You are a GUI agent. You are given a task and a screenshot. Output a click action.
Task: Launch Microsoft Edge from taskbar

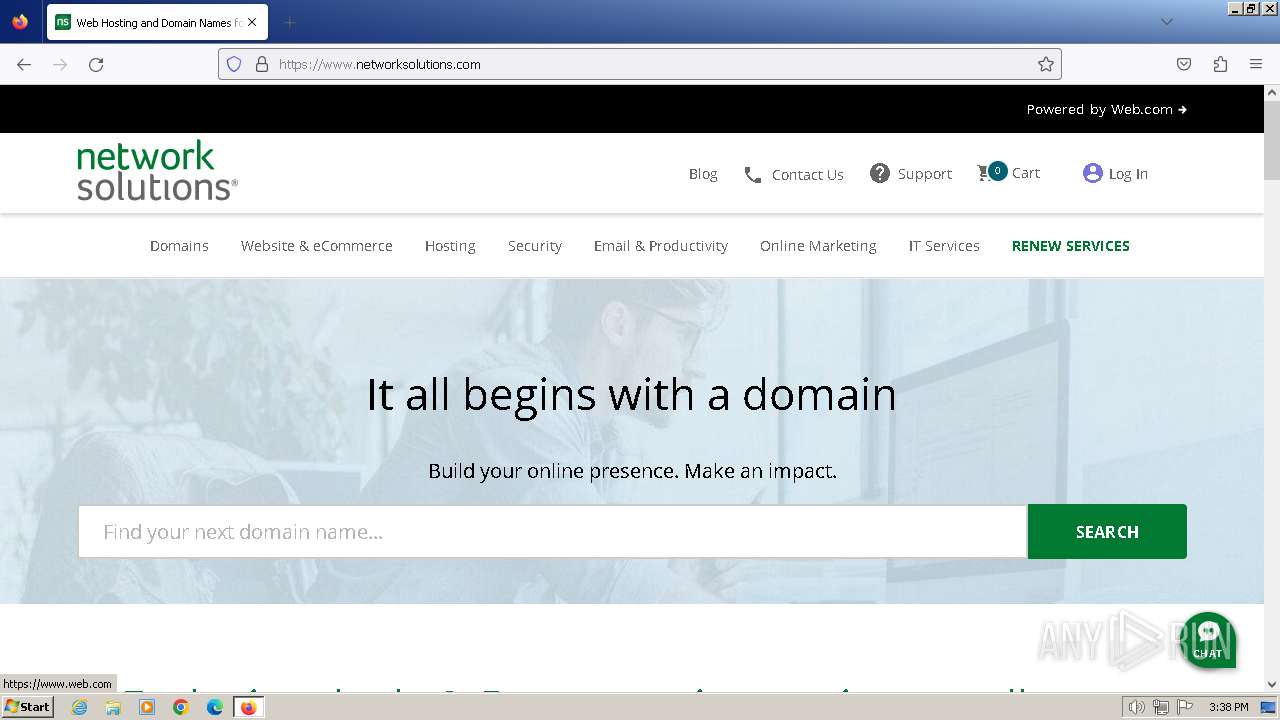point(214,707)
